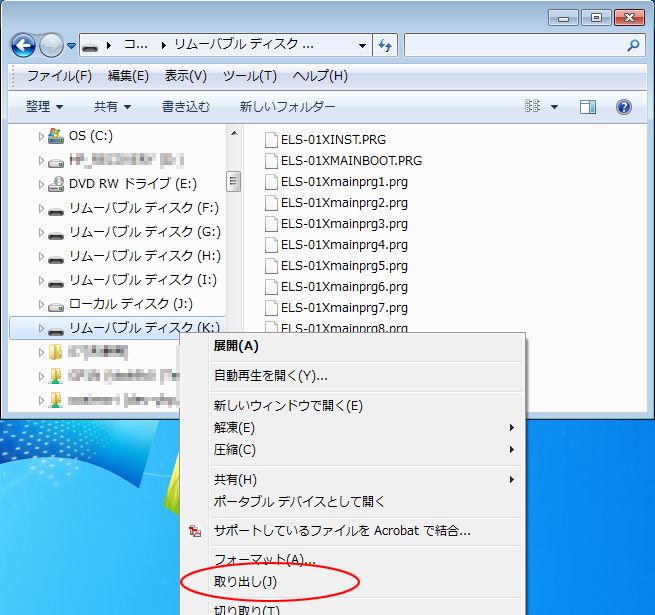
Task: Click the 新しいフォルダー button
Action: point(287,107)
